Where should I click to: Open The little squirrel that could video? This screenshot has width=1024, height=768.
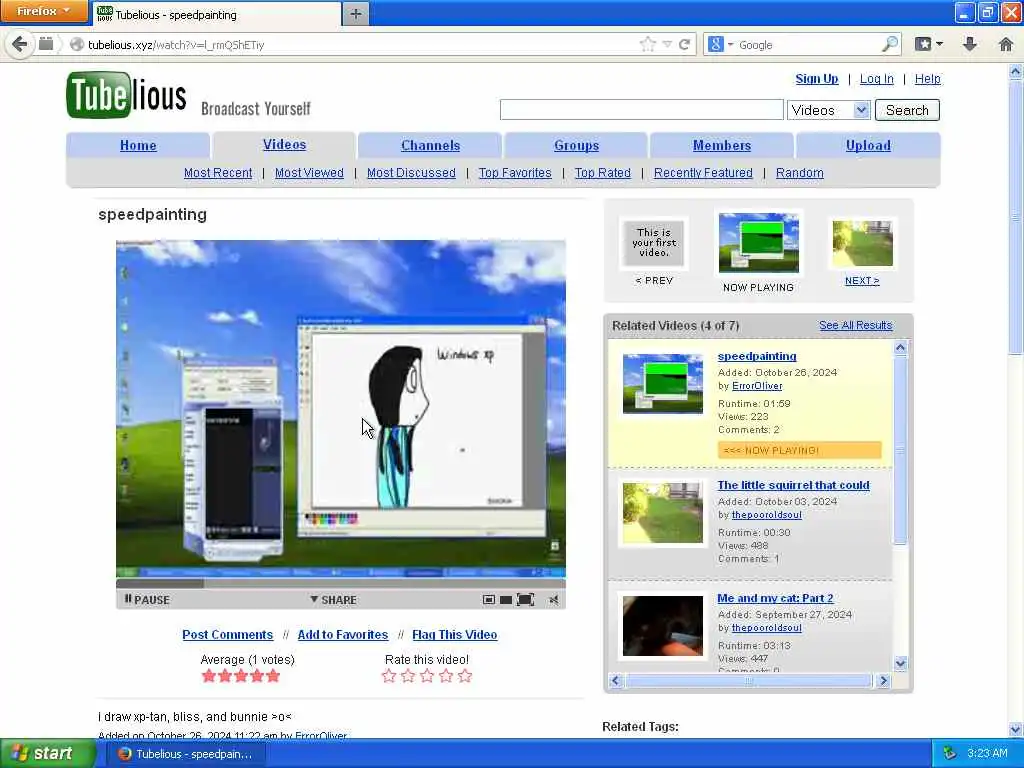793,485
